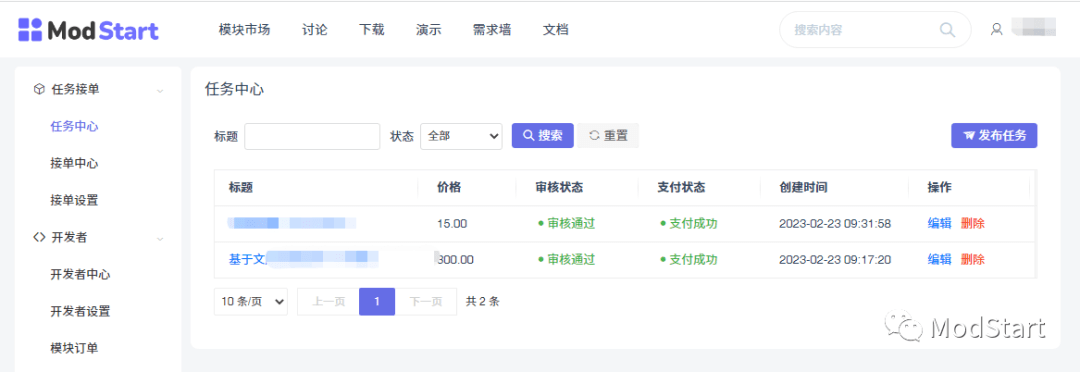Click the 搜索 button
Viewport: 1080px width, 372px height.
click(x=543, y=136)
